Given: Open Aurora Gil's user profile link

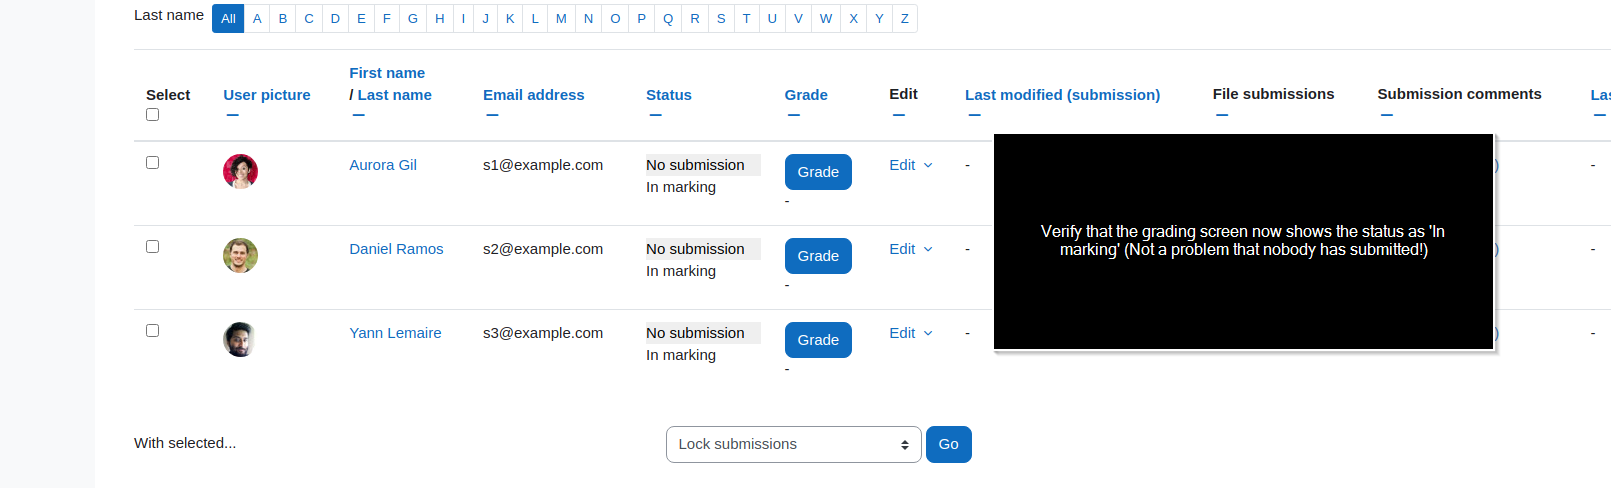Looking at the screenshot, I should [x=383, y=165].
